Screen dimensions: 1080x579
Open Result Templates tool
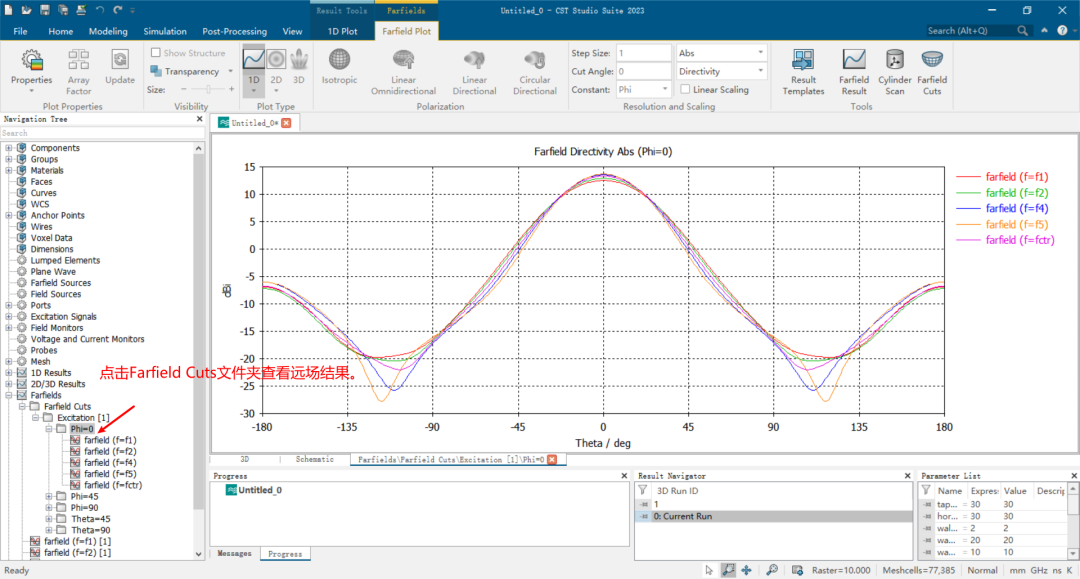803,71
